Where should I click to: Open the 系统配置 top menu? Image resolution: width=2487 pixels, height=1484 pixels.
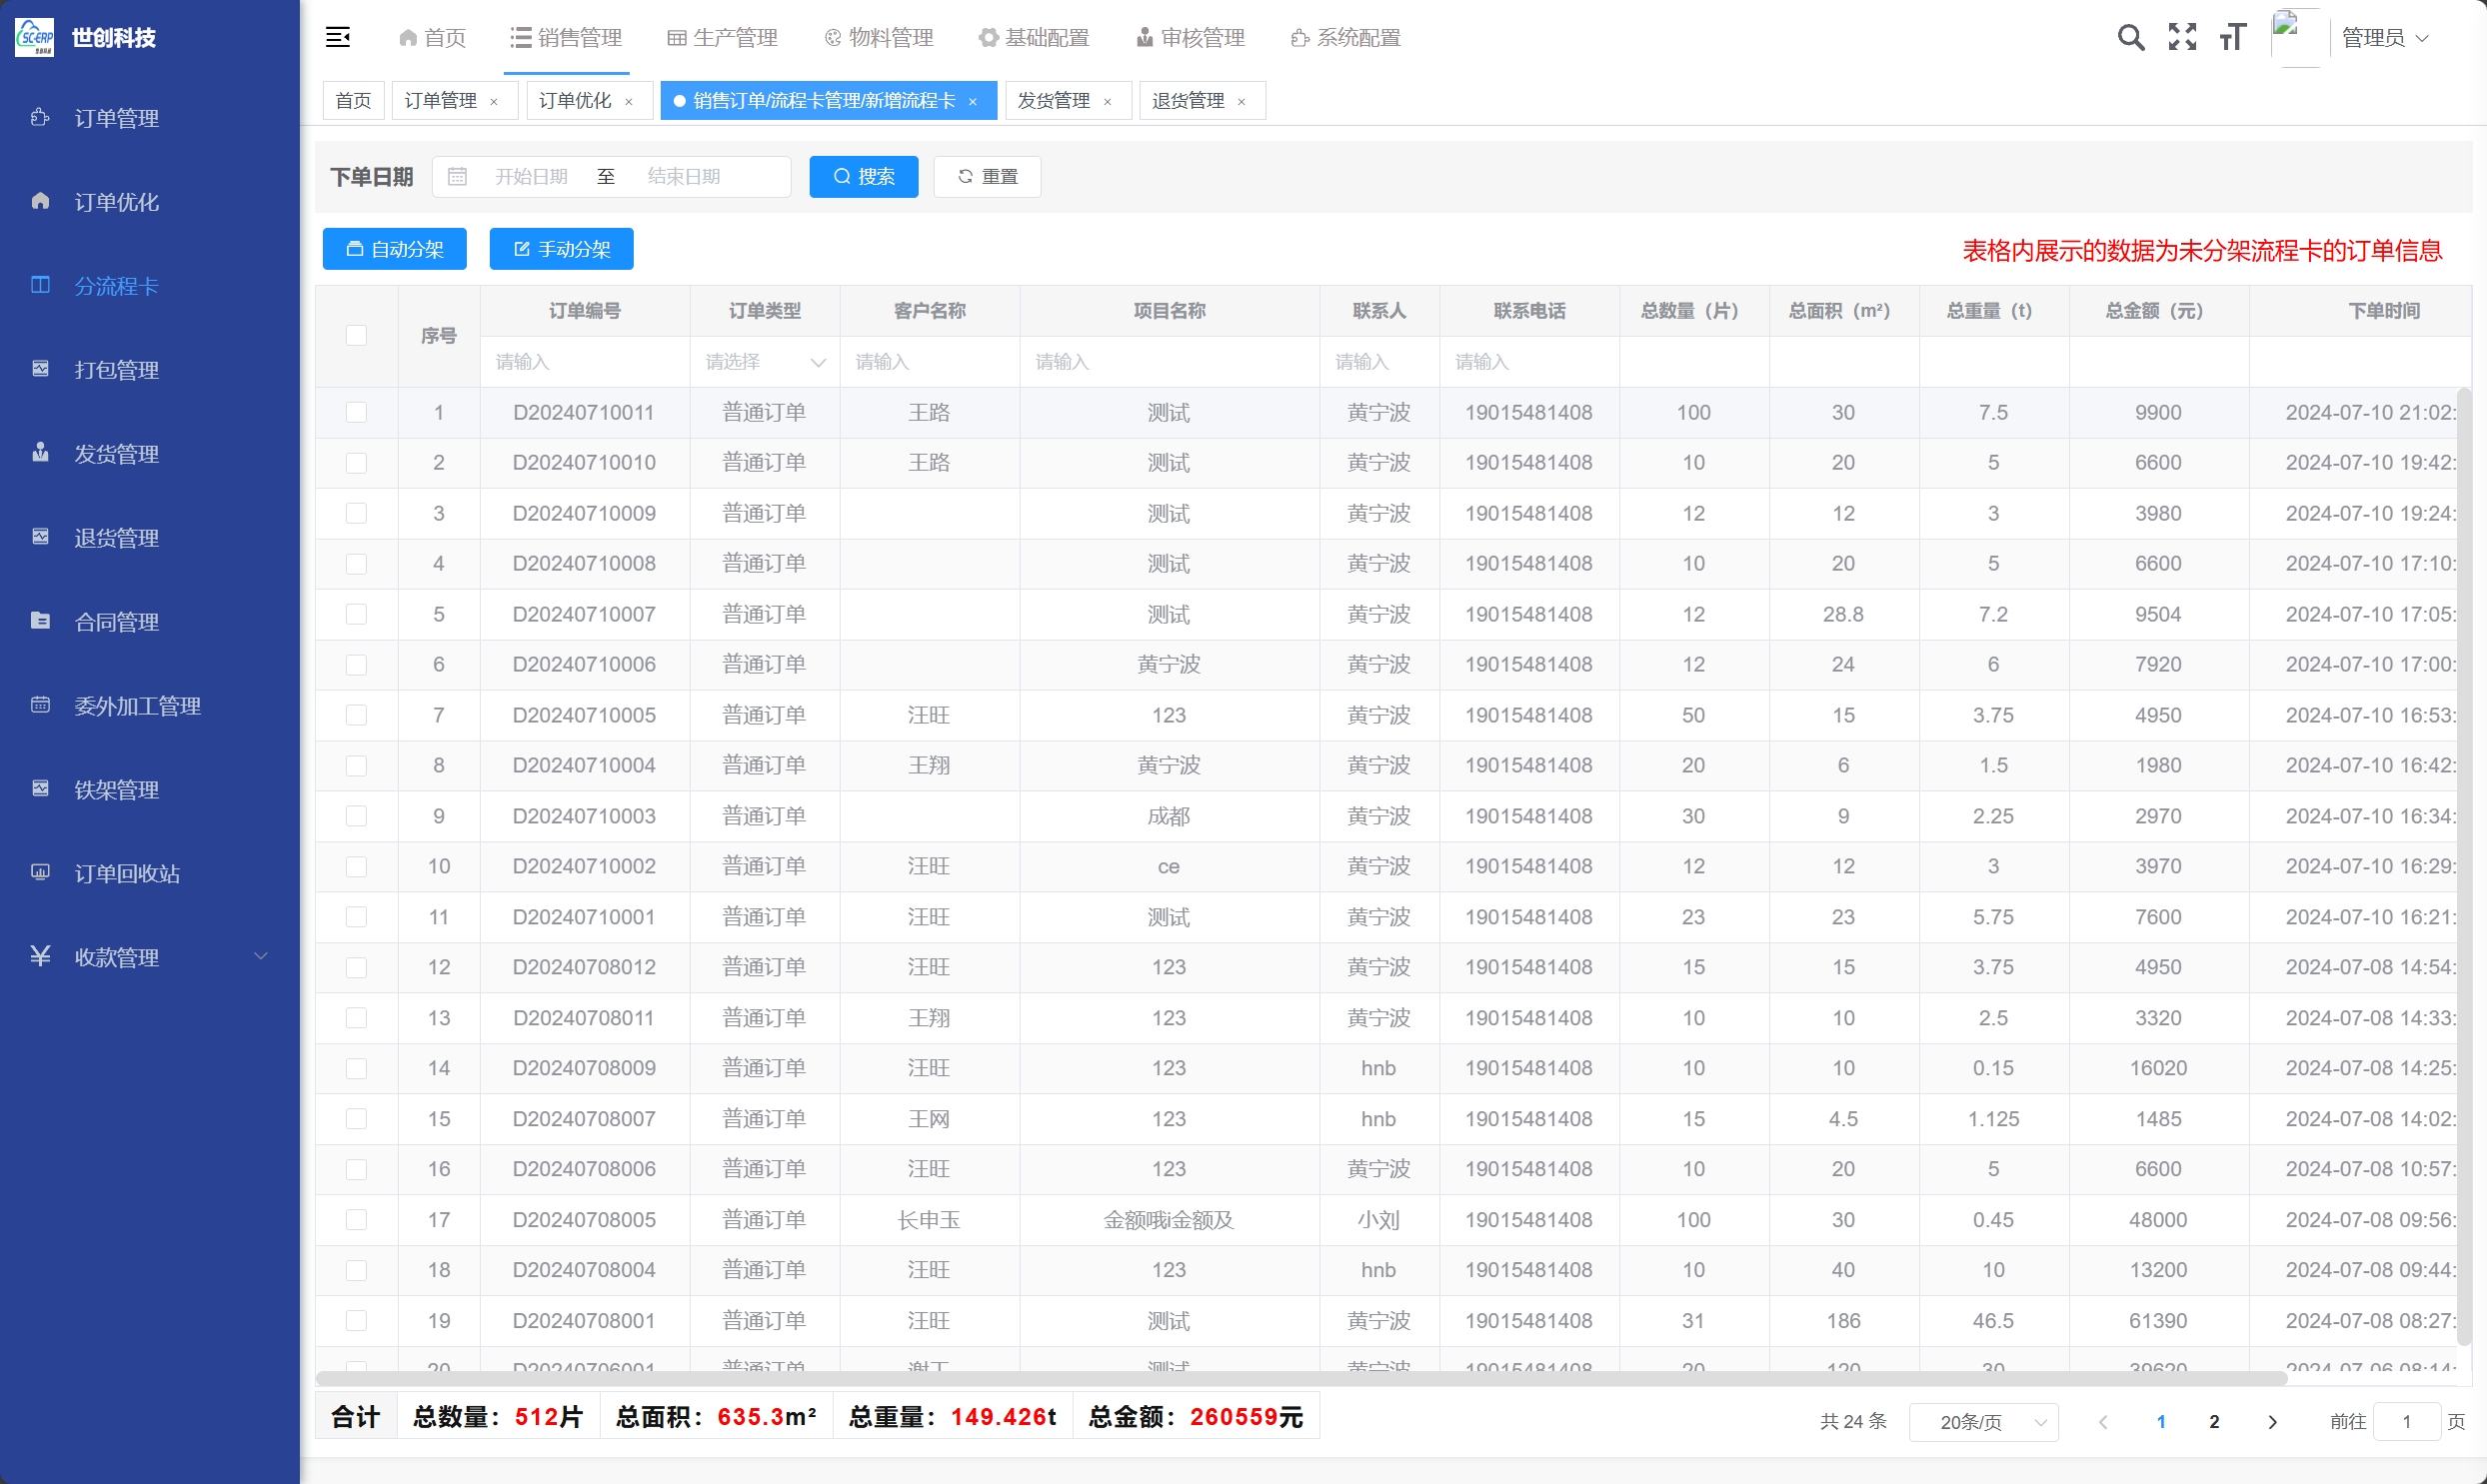(1346, 38)
